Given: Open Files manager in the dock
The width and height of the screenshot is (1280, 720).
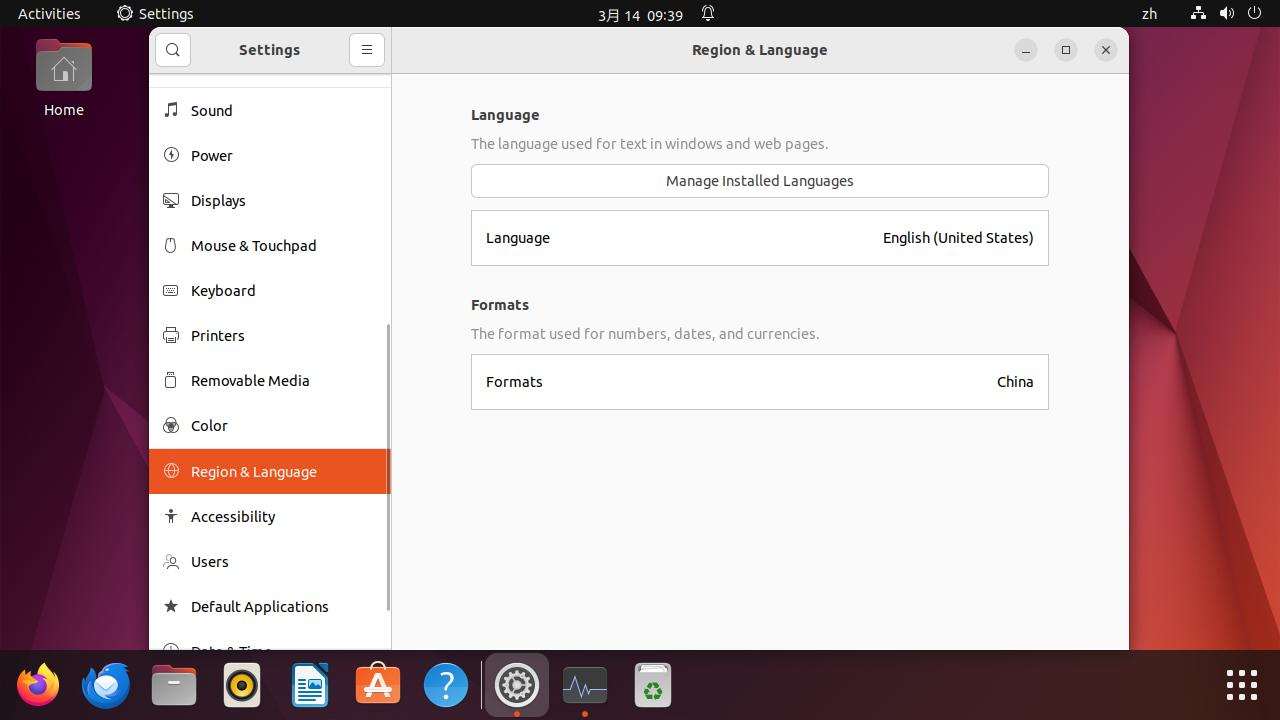Looking at the screenshot, I should click(174, 686).
